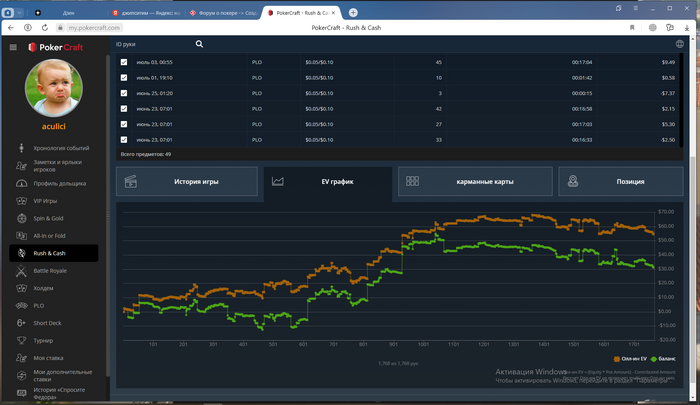Open the language globe selector

pos(679,44)
